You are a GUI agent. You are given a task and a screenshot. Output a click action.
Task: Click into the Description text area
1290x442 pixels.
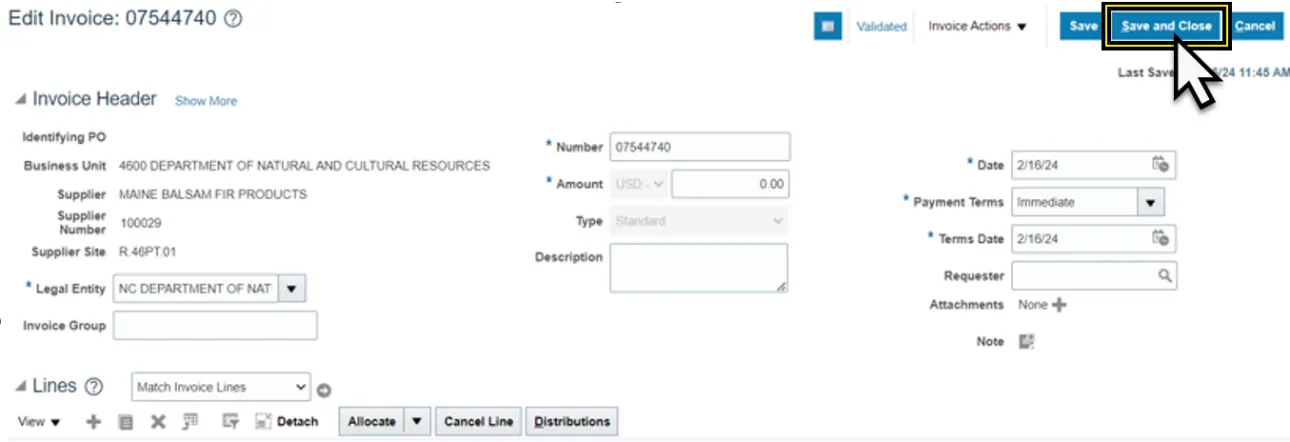click(699, 269)
